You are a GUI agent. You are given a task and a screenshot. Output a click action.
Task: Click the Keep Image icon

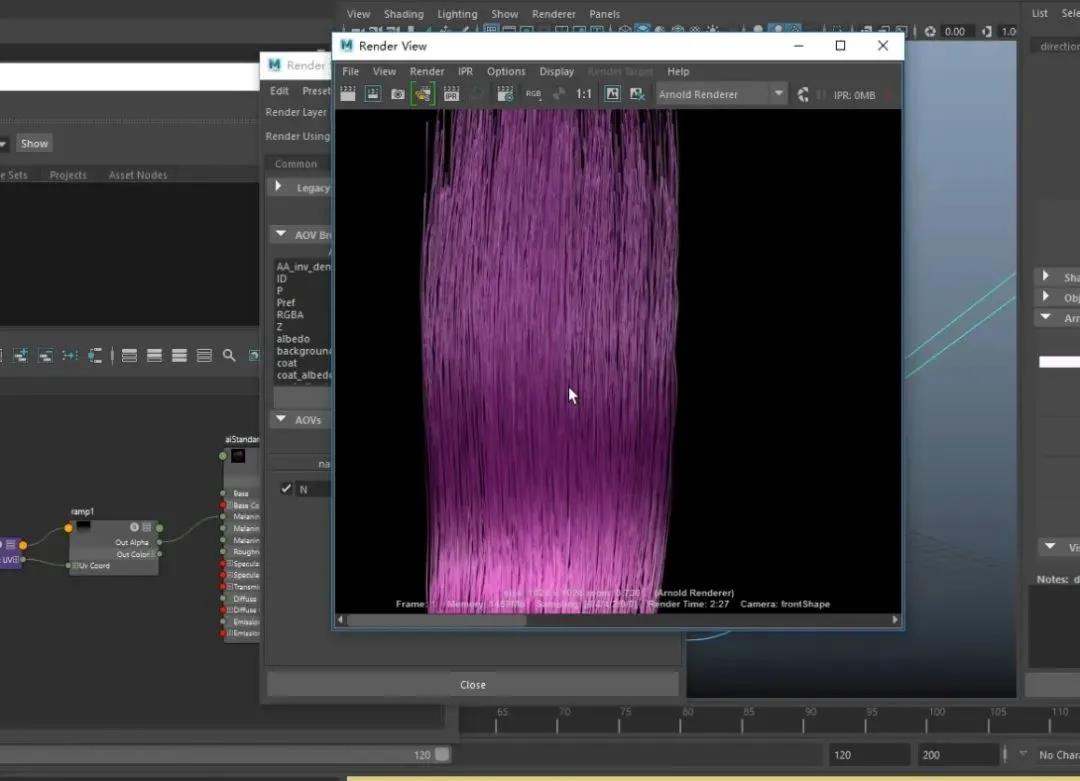[x=612, y=94]
